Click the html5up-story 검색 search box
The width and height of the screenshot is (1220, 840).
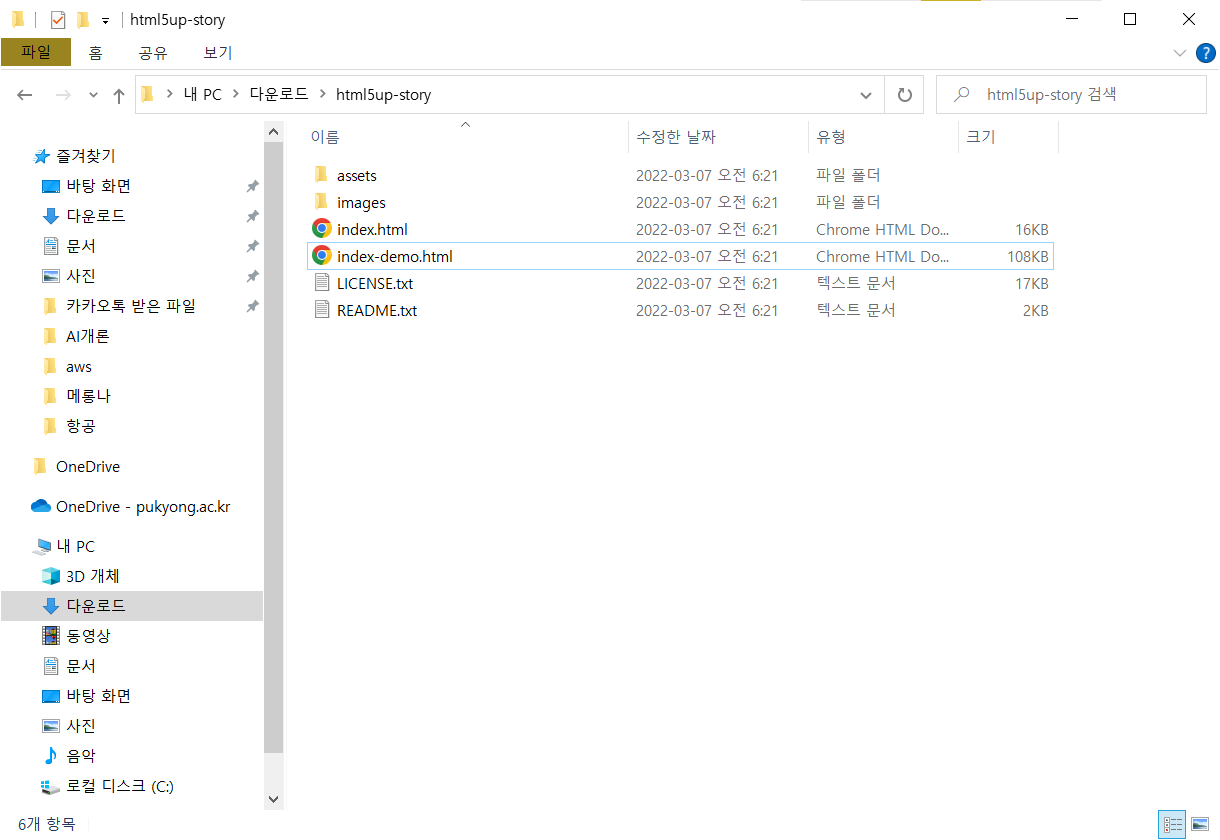[1071, 95]
